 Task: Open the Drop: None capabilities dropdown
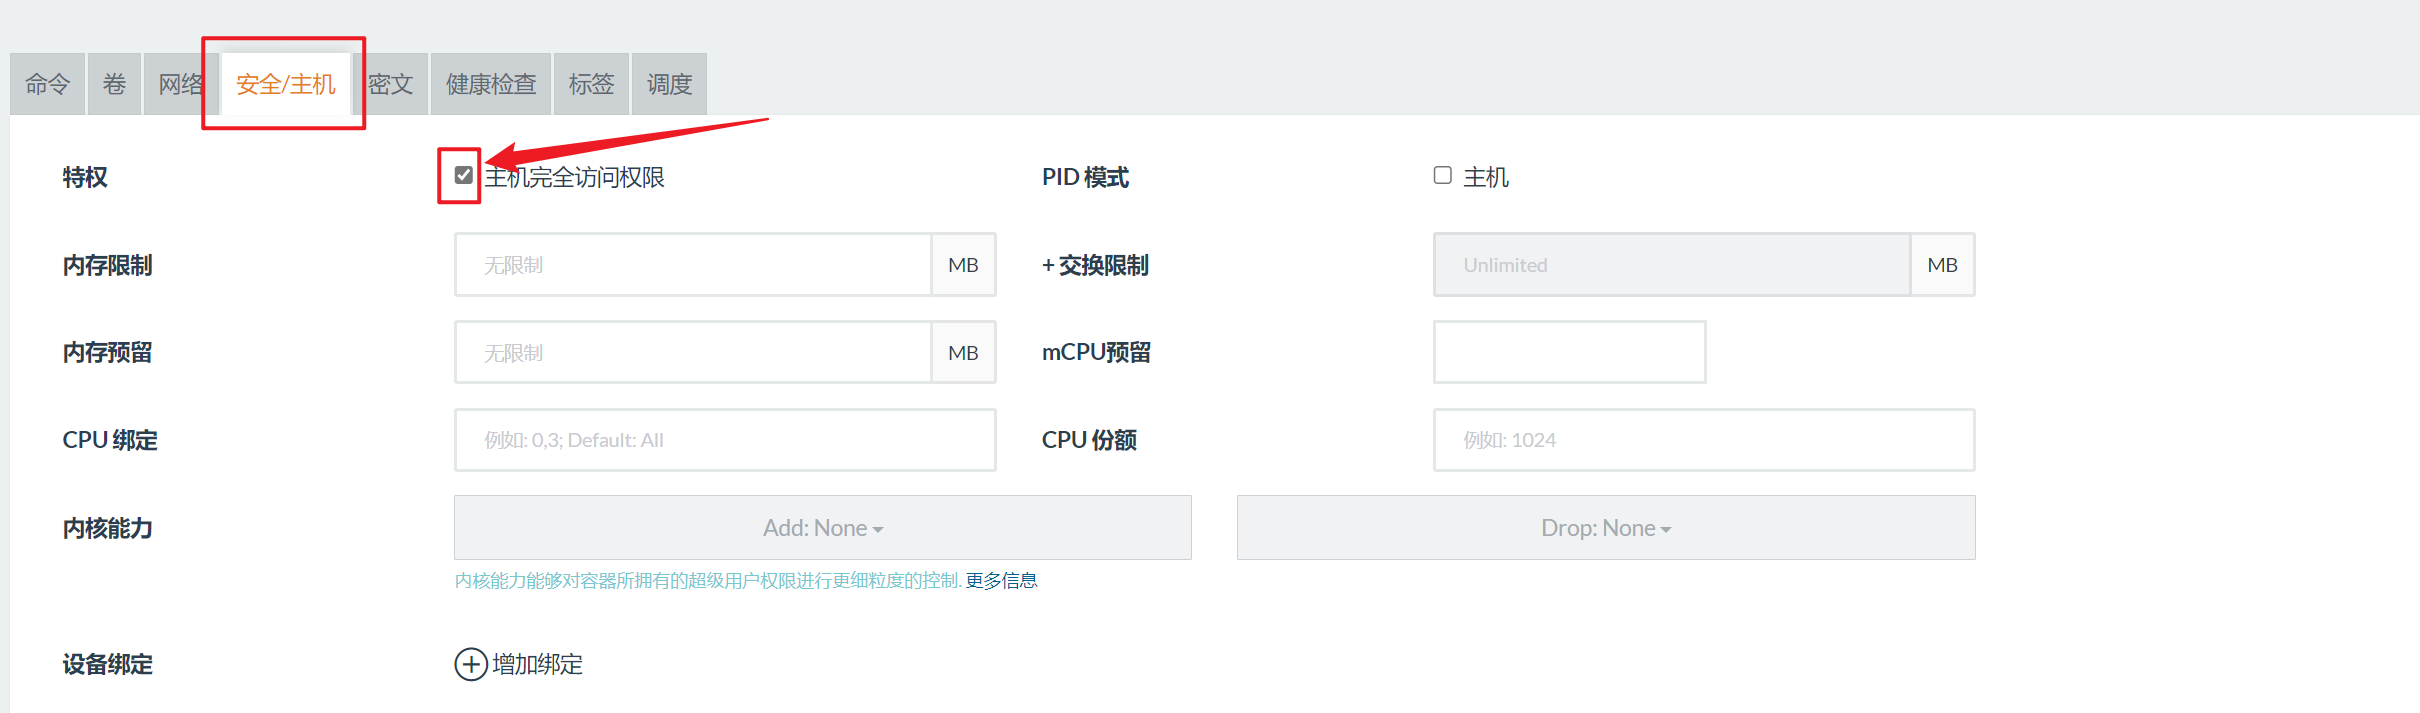tap(1605, 528)
